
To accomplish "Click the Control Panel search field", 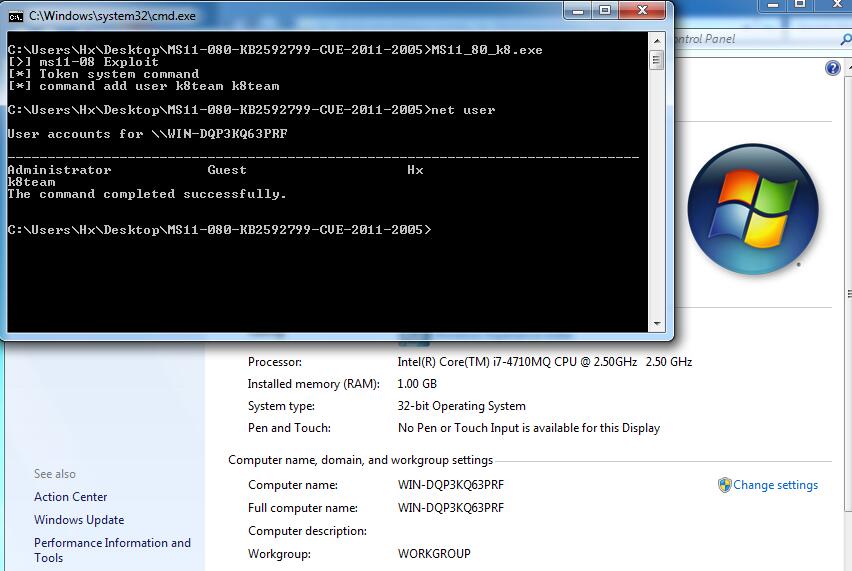I will [750, 39].
